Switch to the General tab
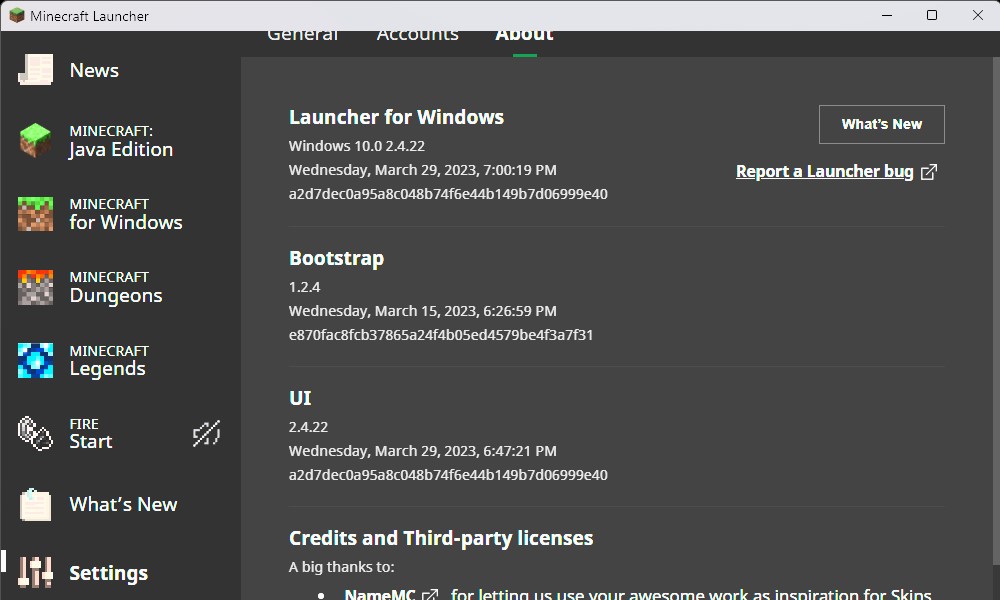Image resolution: width=1000 pixels, height=600 pixels. point(302,37)
